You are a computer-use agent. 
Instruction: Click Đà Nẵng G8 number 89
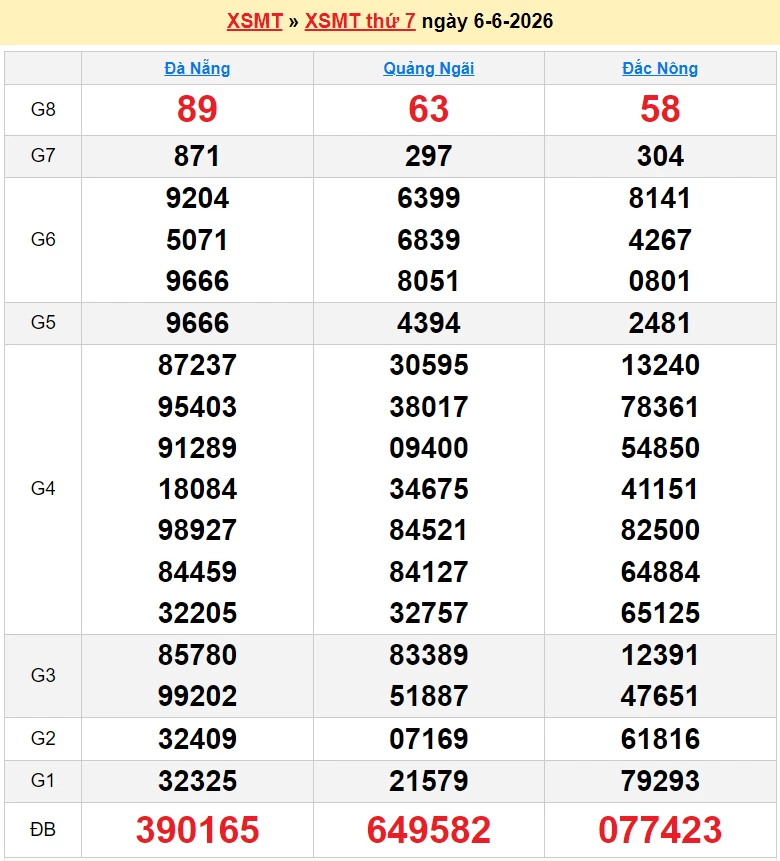pos(197,109)
